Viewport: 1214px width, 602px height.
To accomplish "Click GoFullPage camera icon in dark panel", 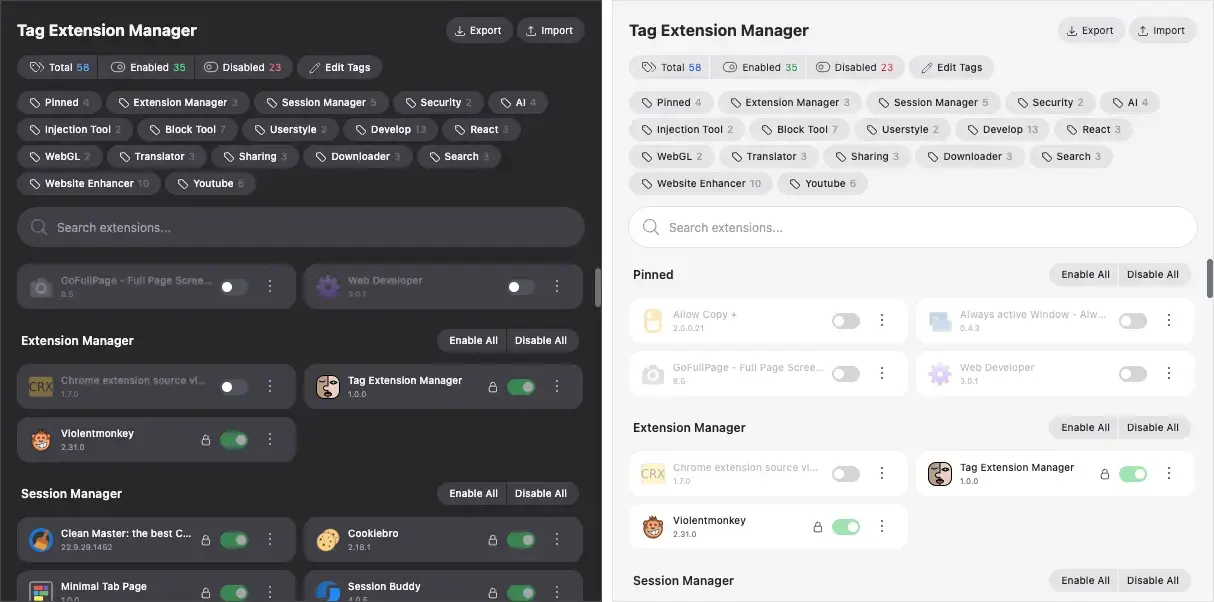I will 41,287.
